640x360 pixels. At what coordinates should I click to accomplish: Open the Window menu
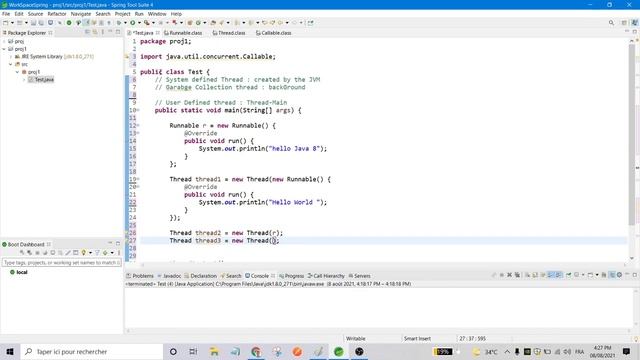157,14
